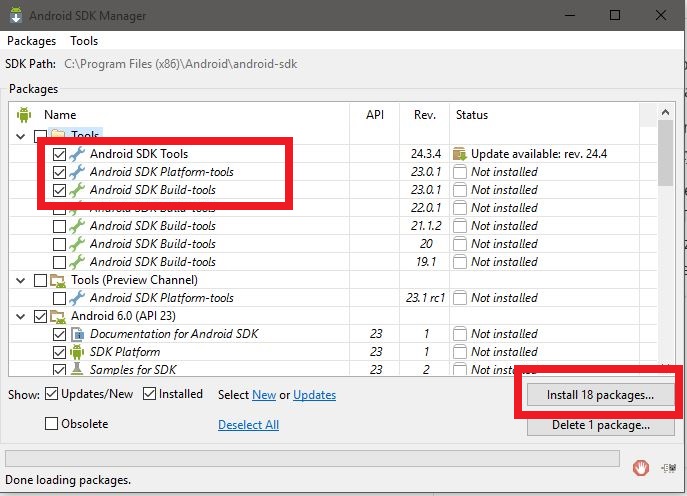The height and width of the screenshot is (496, 687).
Task: Check the Tools (Preview Channel) checkbox
Action: 40,280
